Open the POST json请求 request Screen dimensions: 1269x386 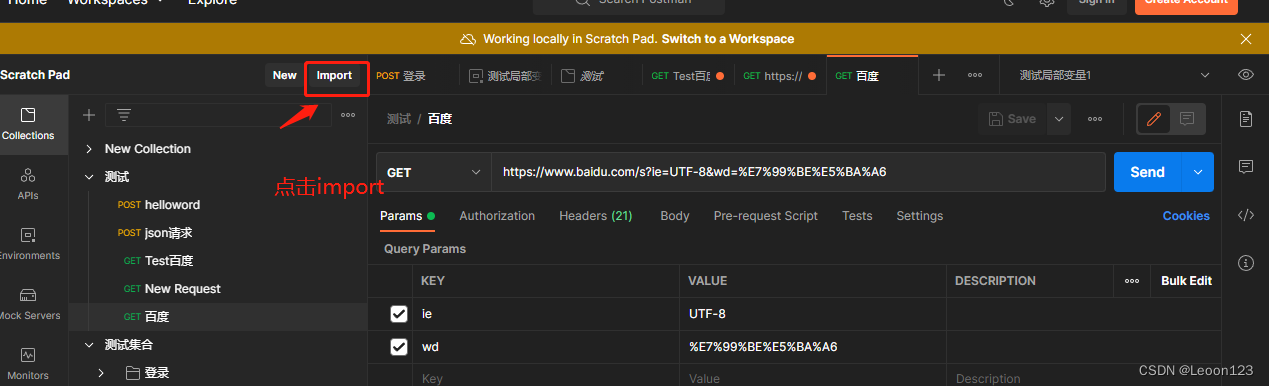pyautogui.click(x=218, y=233)
